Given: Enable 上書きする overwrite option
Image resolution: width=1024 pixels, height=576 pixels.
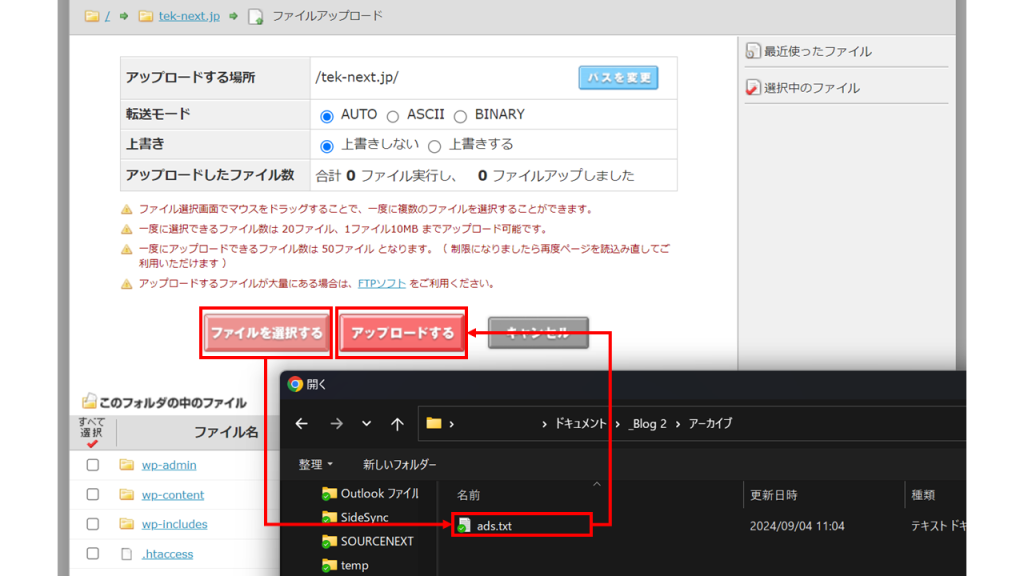Looking at the screenshot, I should [434, 144].
